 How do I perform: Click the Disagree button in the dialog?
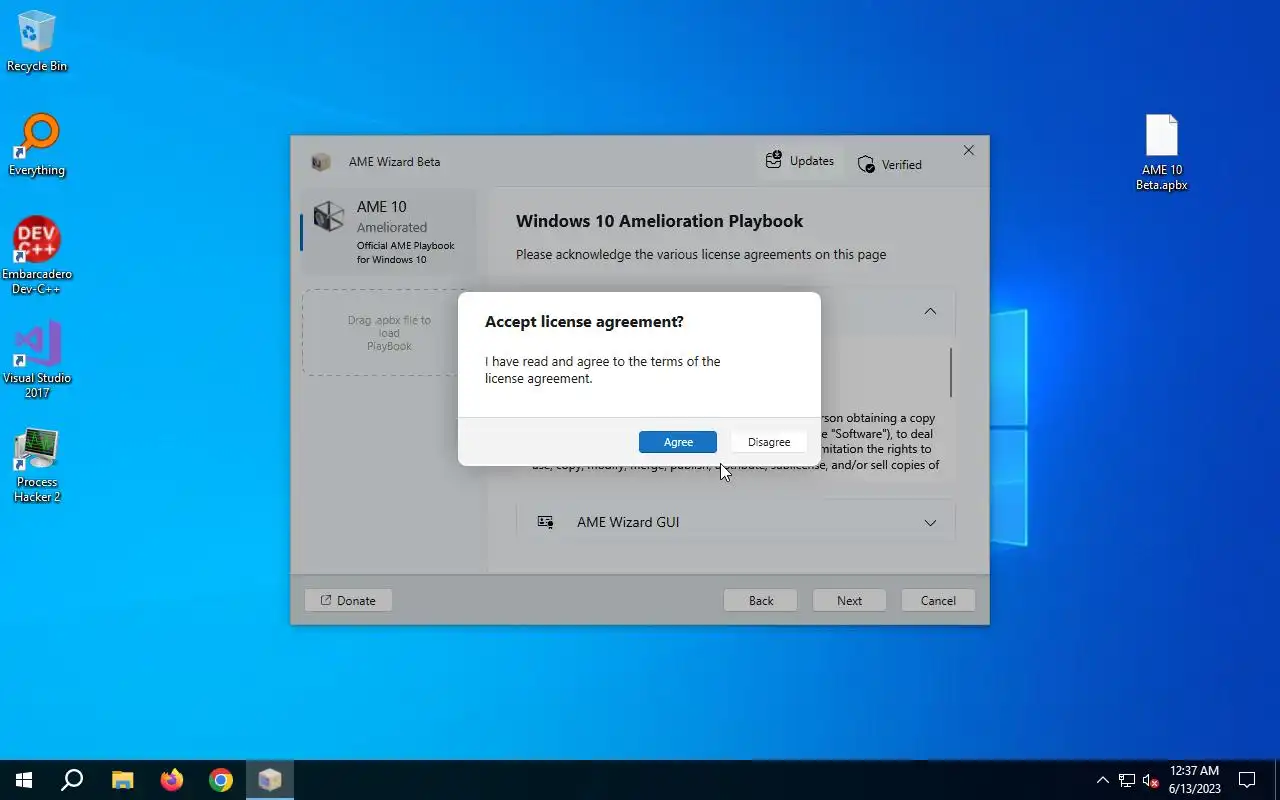pyautogui.click(x=769, y=442)
